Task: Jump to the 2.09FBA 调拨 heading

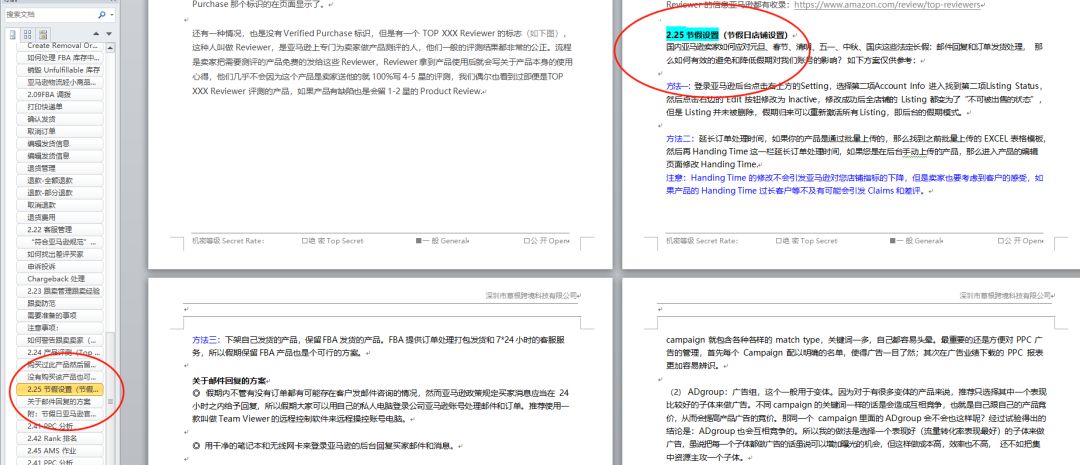Action: pyautogui.click(x=61, y=94)
